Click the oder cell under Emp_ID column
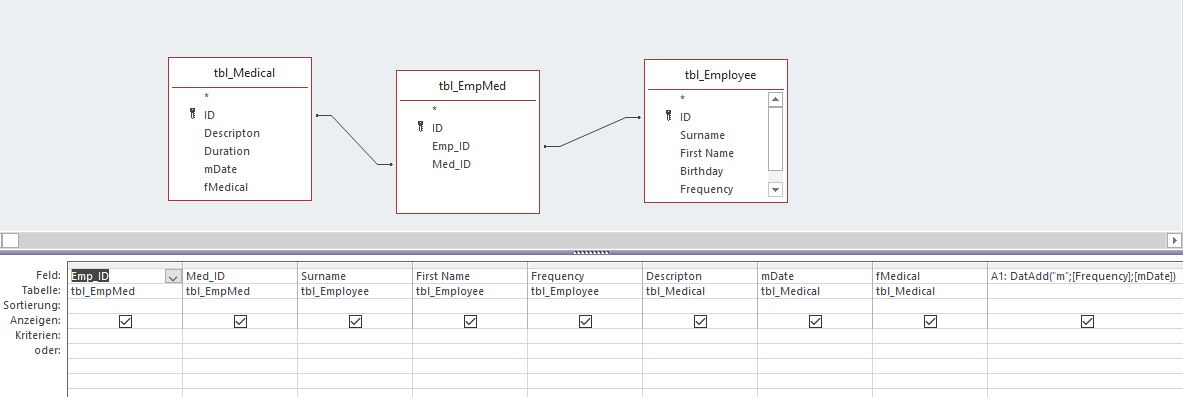 (125, 350)
